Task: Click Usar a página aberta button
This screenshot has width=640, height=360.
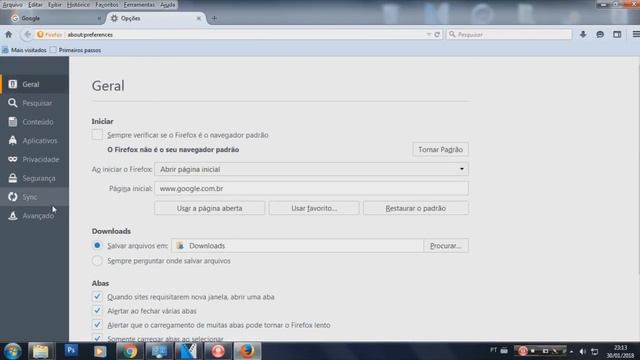Action: pos(209,208)
